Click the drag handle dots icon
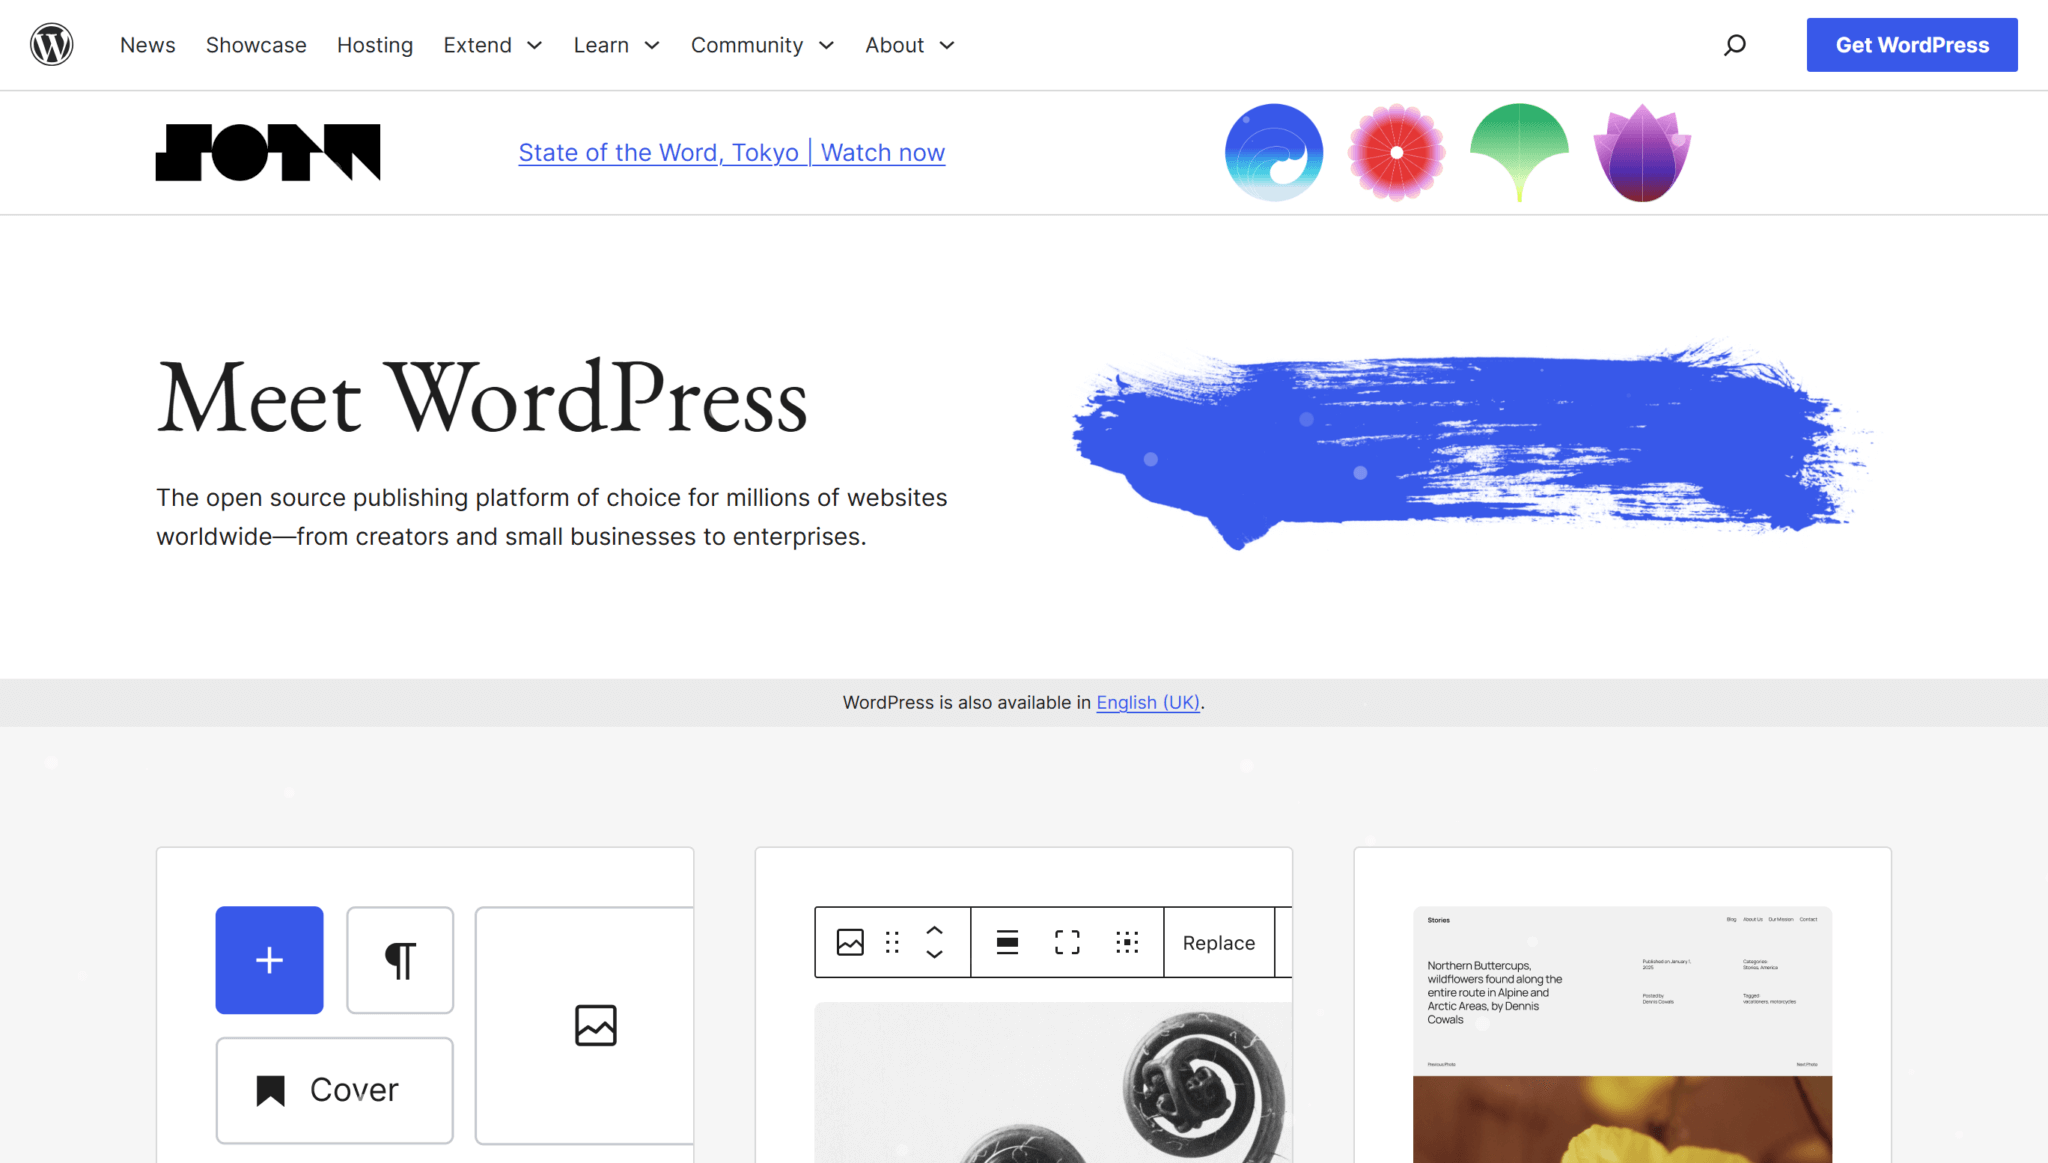 click(892, 942)
